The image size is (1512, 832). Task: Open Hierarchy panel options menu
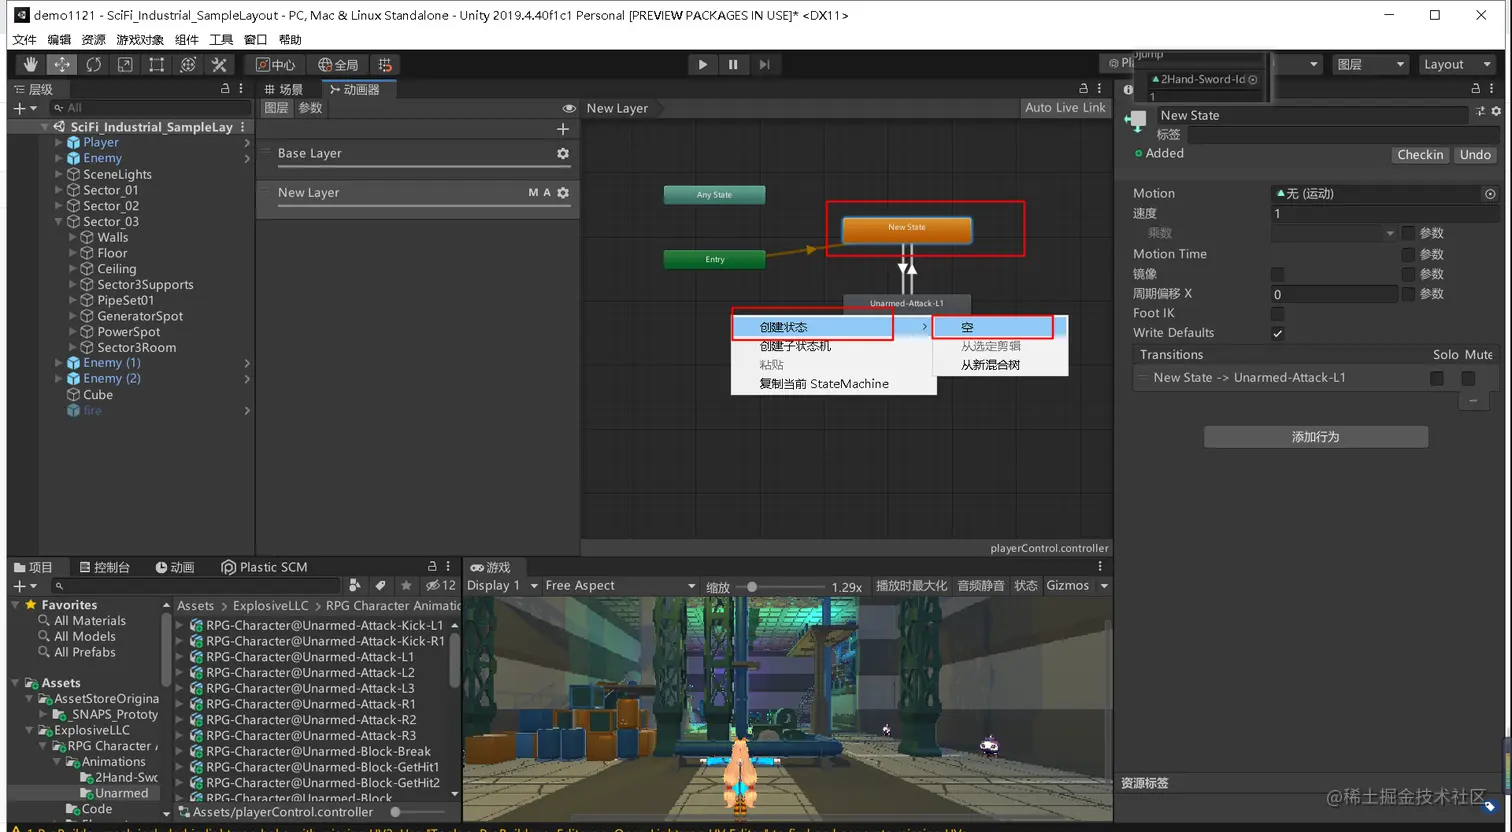(x=241, y=89)
